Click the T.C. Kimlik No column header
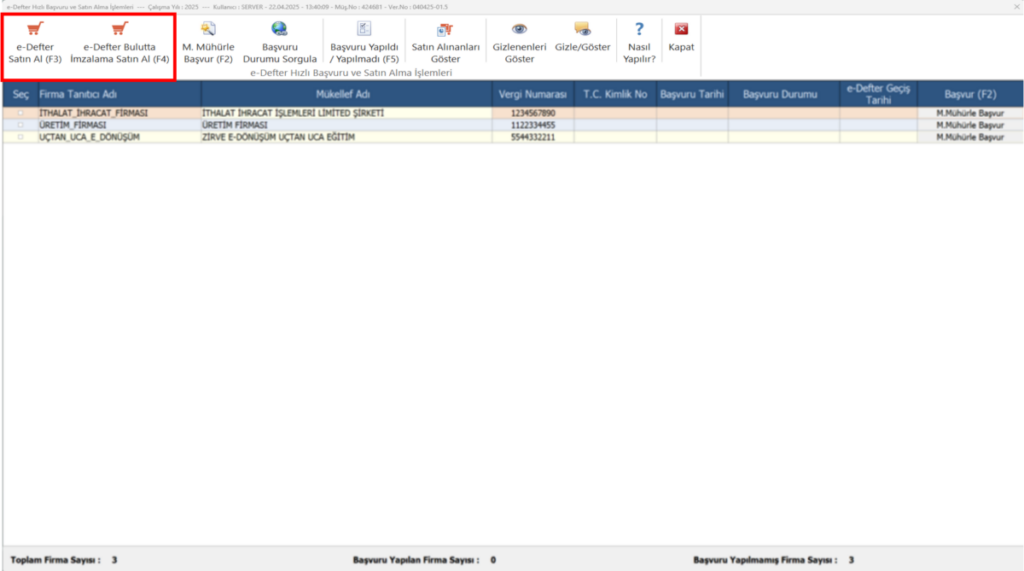The width and height of the screenshot is (1024, 571). (615, 94)
